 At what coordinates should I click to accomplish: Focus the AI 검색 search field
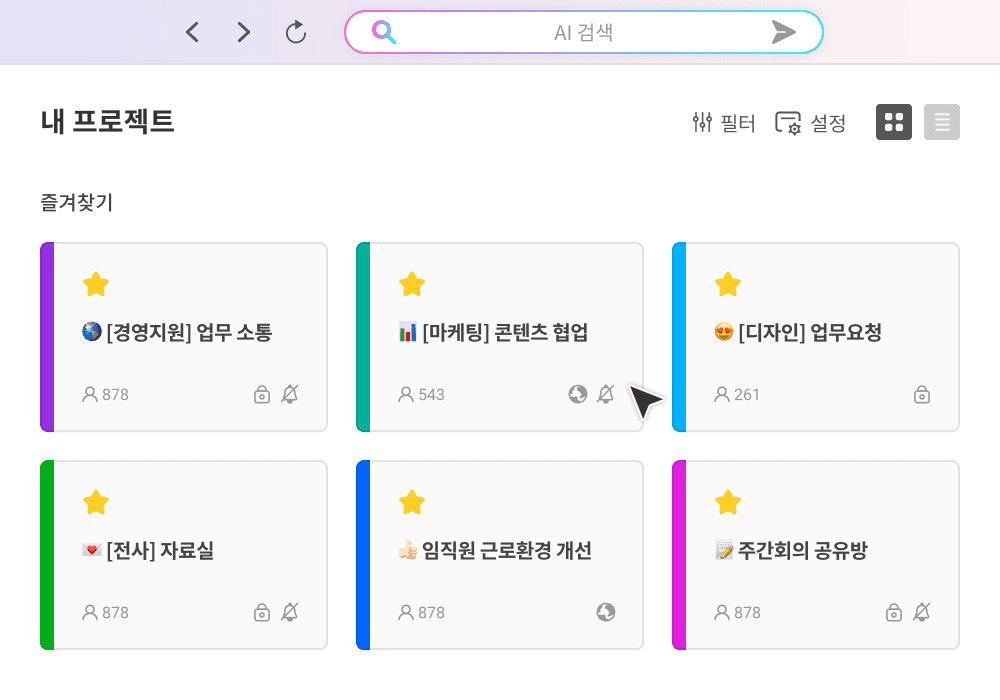584,32
